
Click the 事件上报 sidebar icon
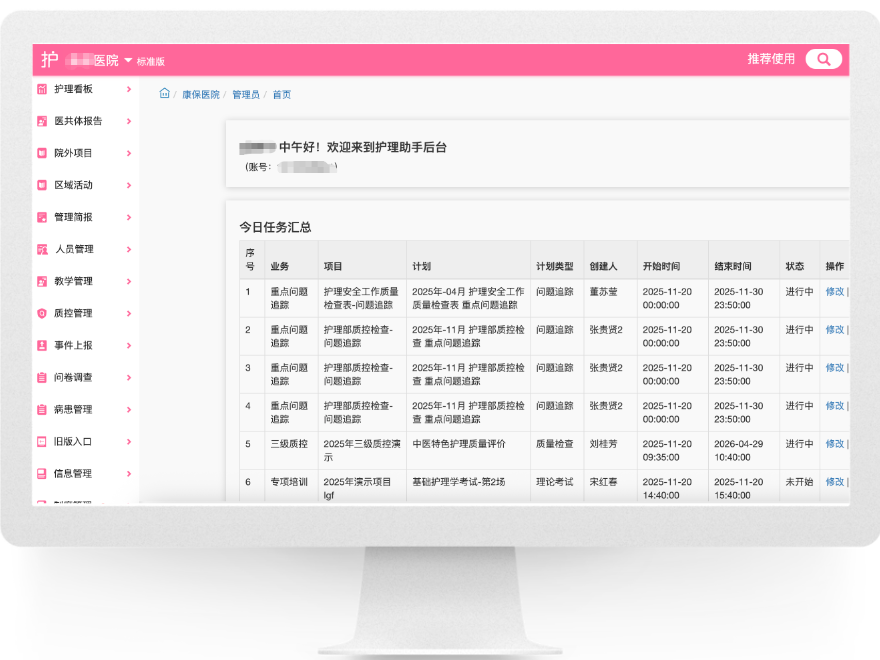(x=42, y=345)
